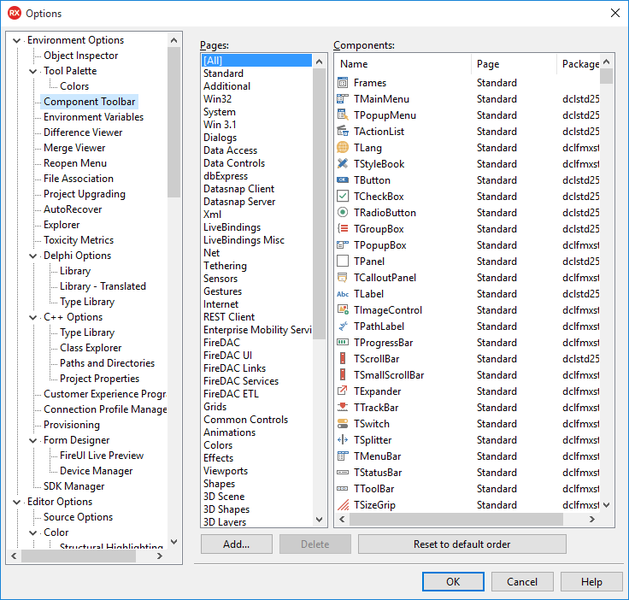Click the TStatusBar component icon

pos(343,472)
